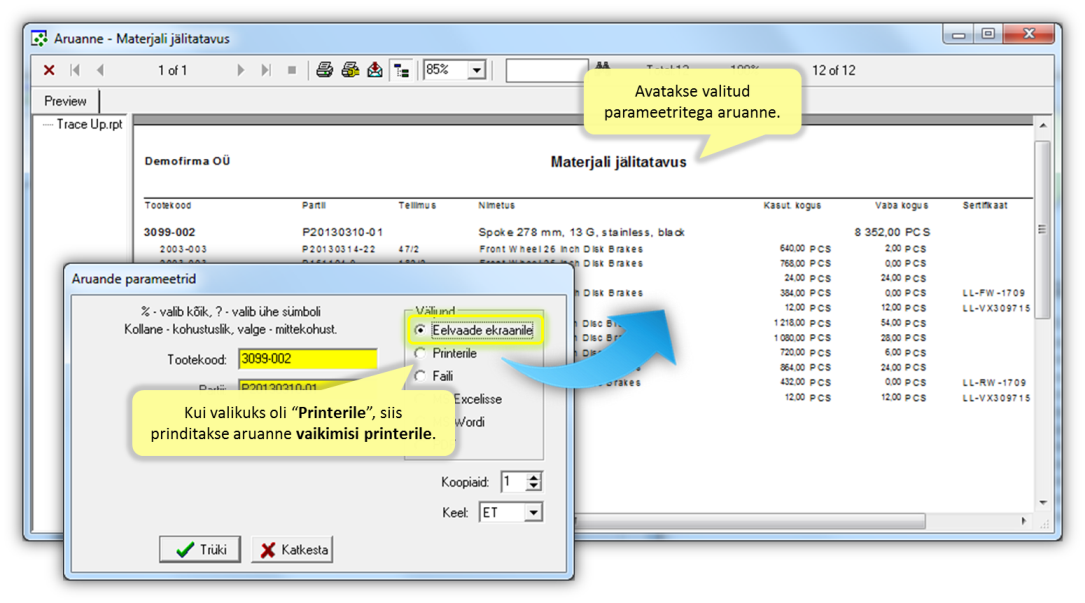Click the report scroll up arrow
This screenshot has width=1085, height=603.
[x=1043, y=125]
